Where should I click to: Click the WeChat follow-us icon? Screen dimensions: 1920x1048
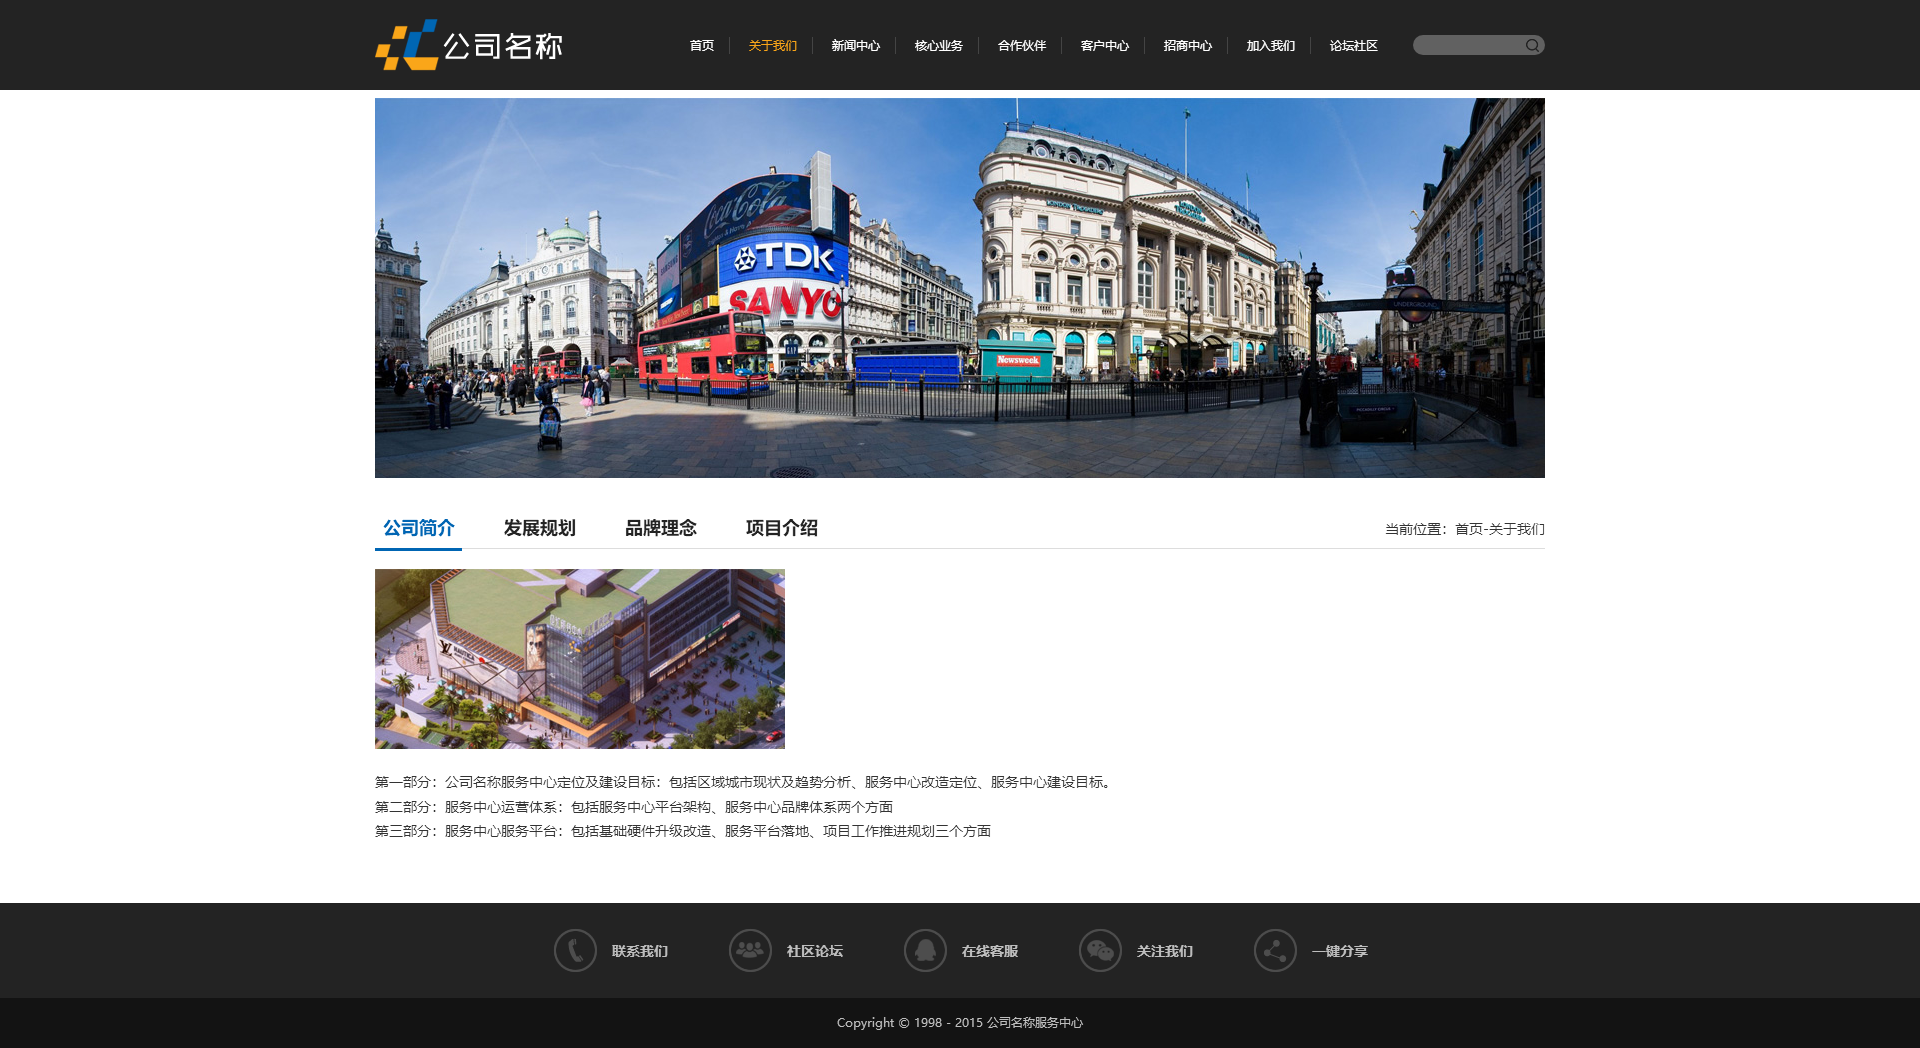[x=1100, y=951]
